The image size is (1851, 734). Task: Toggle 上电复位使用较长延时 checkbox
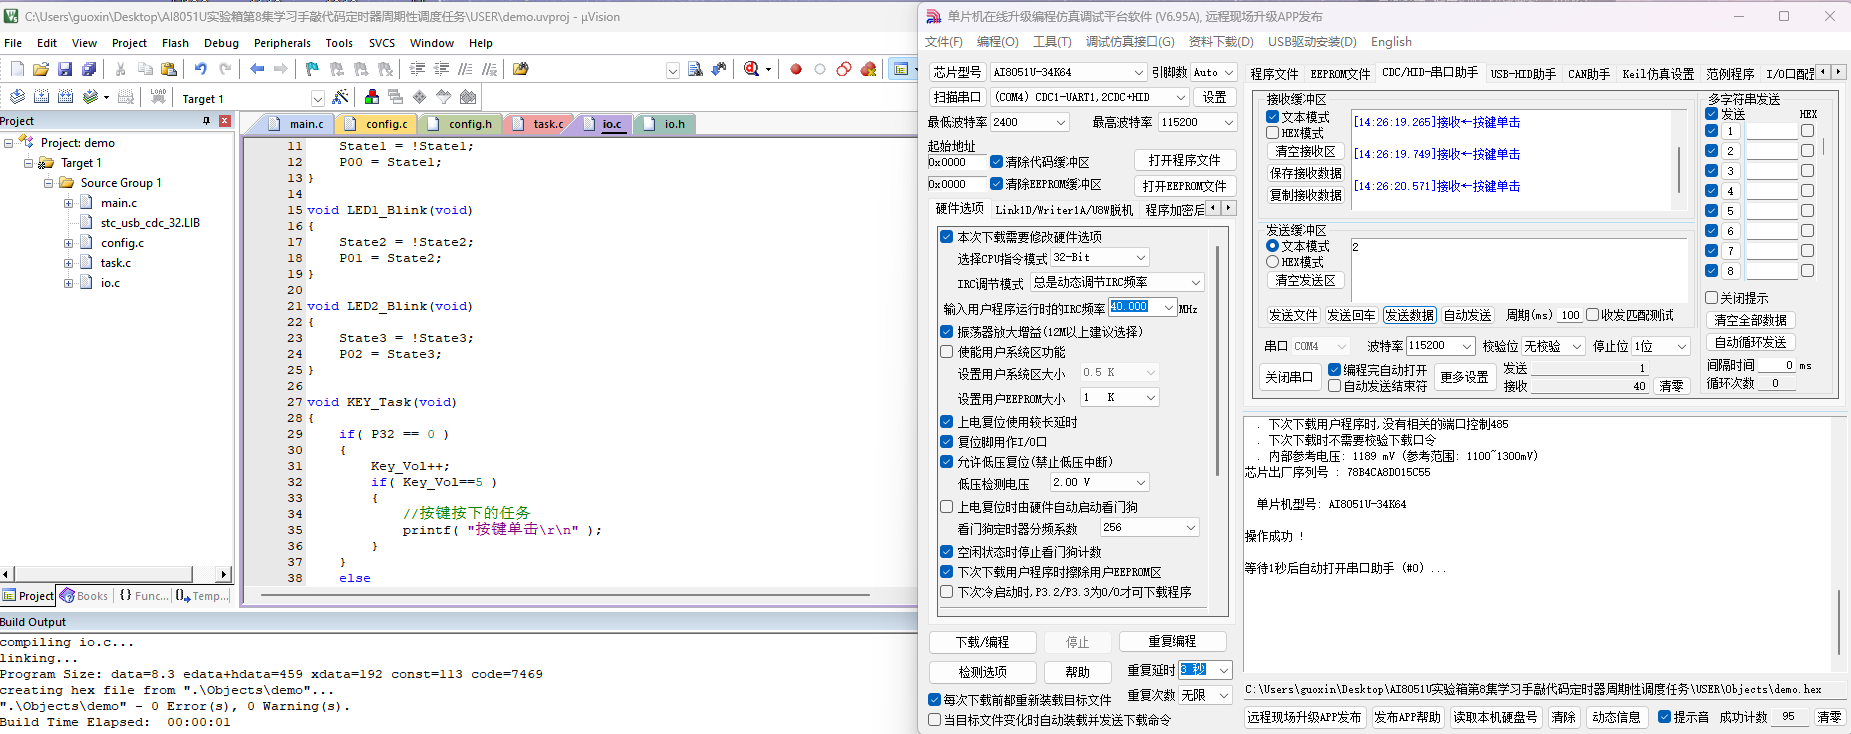[x=947, y=422]
